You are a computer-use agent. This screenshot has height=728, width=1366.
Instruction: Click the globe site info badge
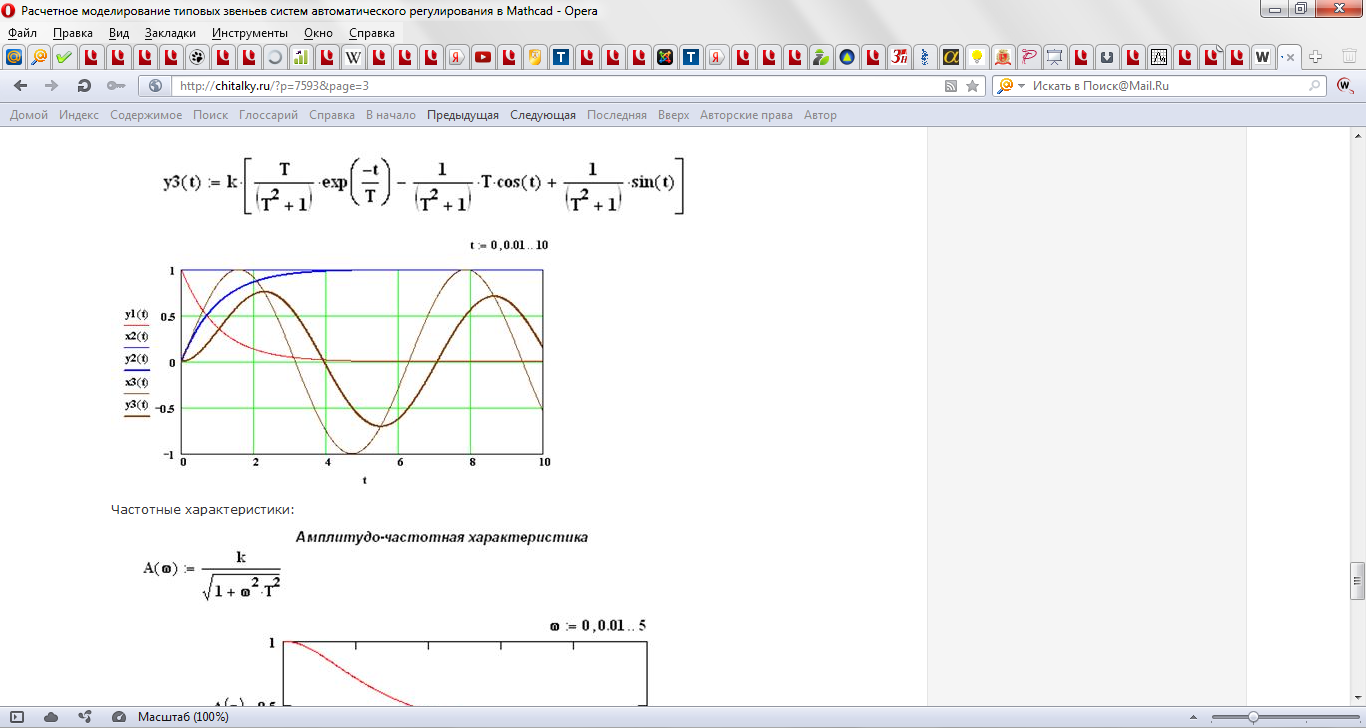click(156, 86)
